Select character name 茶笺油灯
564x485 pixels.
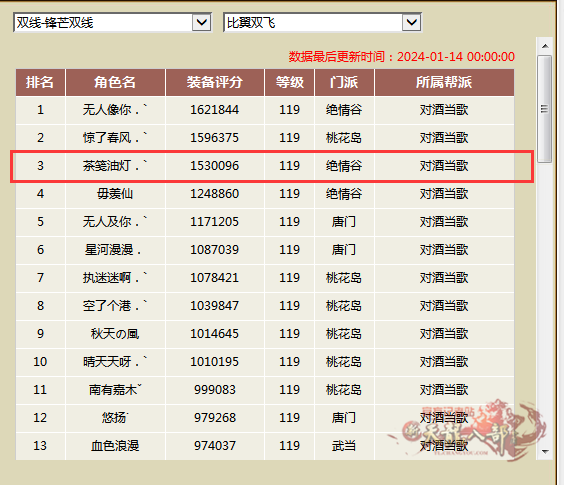115,166
